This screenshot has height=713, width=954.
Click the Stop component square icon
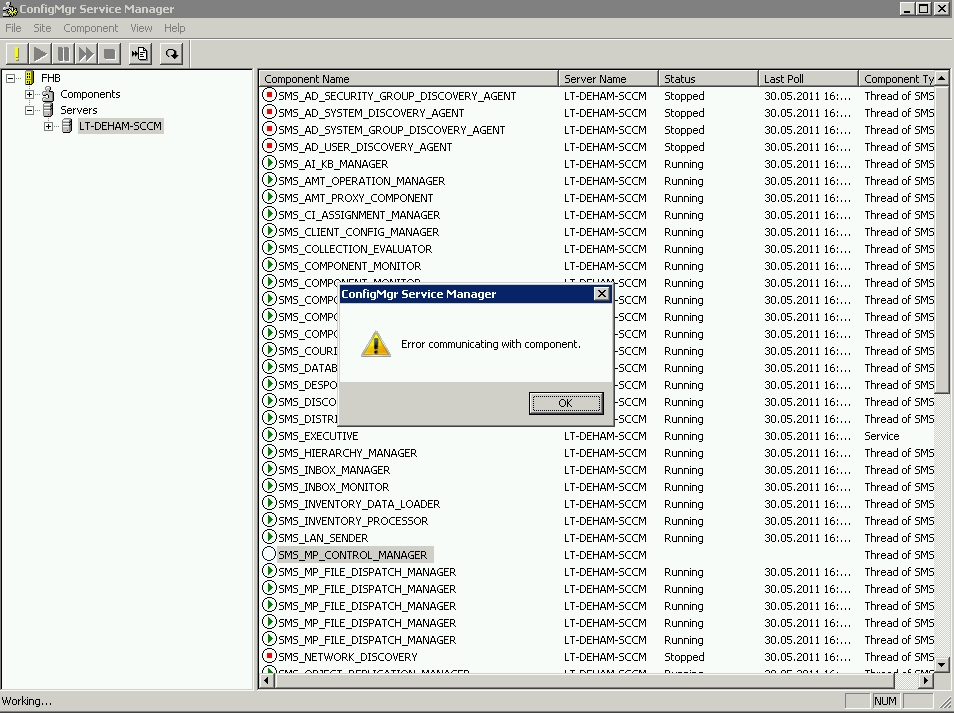(110, 54)
